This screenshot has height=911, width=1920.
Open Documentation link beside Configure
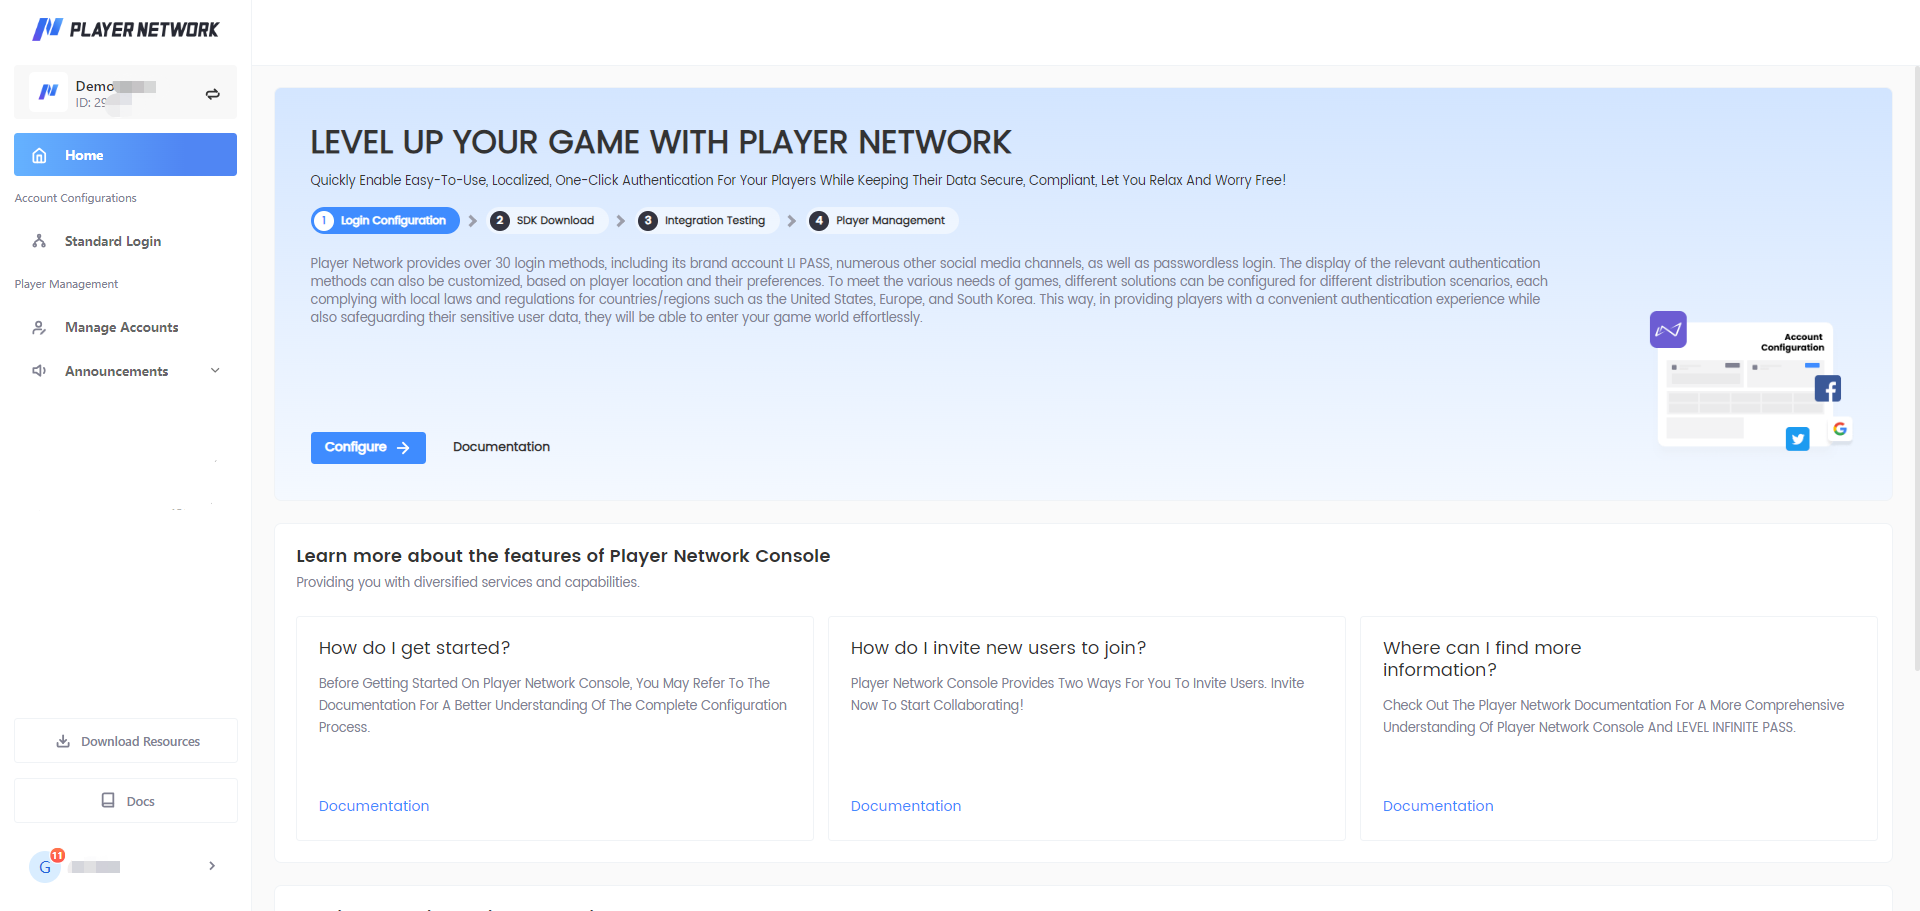tap(501, 447)
